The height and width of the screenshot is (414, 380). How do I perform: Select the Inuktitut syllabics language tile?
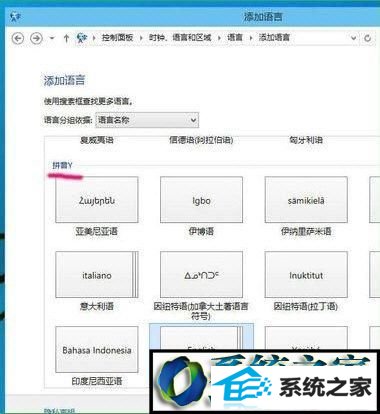click(201, 274)
